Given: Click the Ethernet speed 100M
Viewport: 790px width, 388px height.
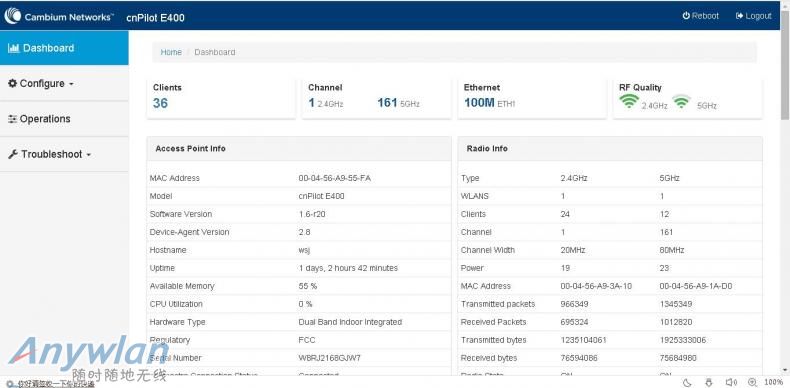Looking at the screenshot, I should coord(479,103).
